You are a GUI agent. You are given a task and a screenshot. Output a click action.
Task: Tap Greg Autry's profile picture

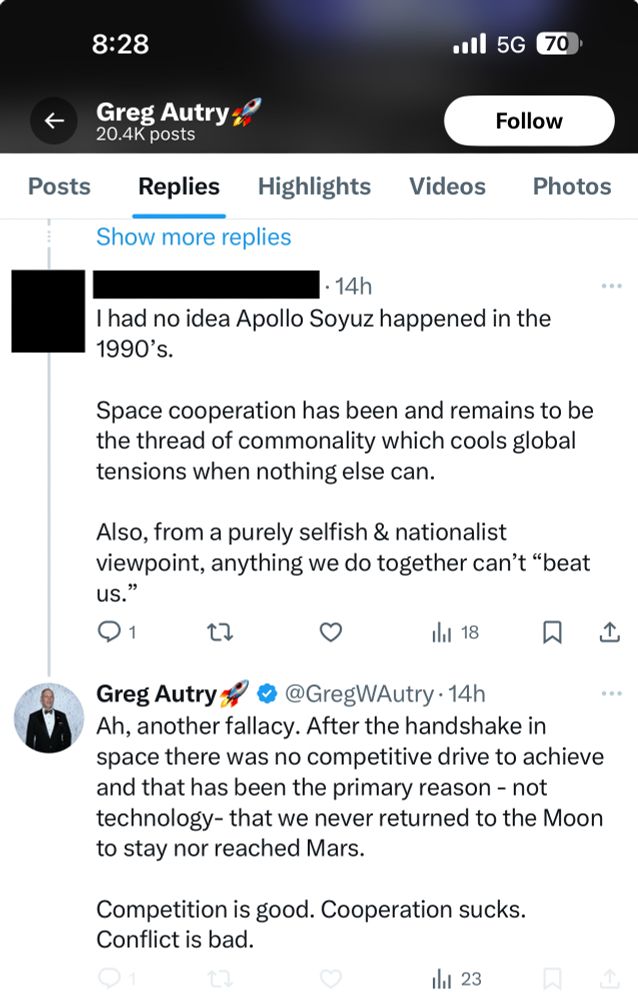click(49, 717)
